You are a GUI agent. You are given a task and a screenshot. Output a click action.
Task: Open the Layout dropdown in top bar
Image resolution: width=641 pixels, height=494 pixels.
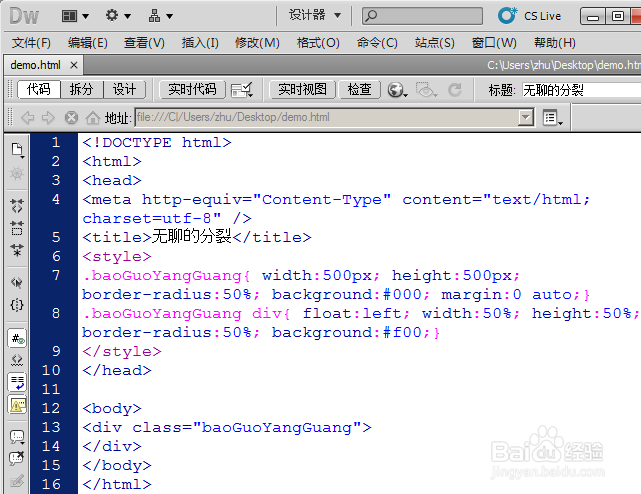point(75,16)
